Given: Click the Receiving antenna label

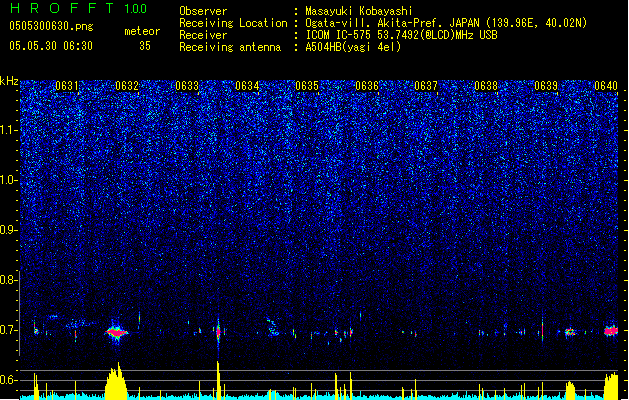Looking at the screenshot, I should point(230,47).
